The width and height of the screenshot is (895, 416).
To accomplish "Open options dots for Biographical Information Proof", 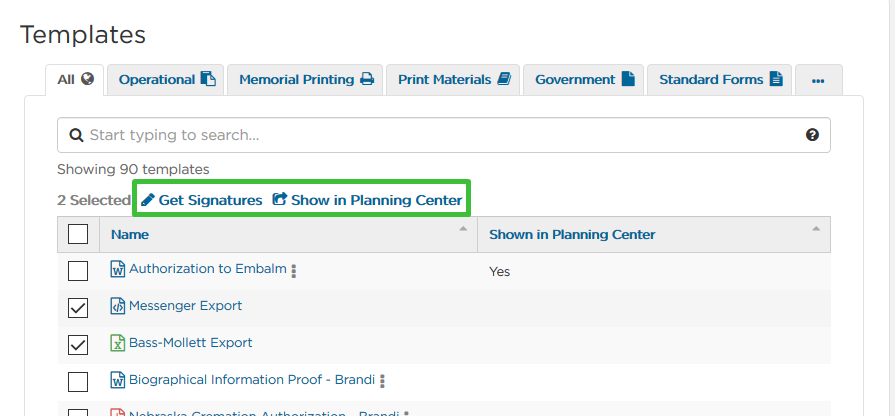I will pos(382,381).
